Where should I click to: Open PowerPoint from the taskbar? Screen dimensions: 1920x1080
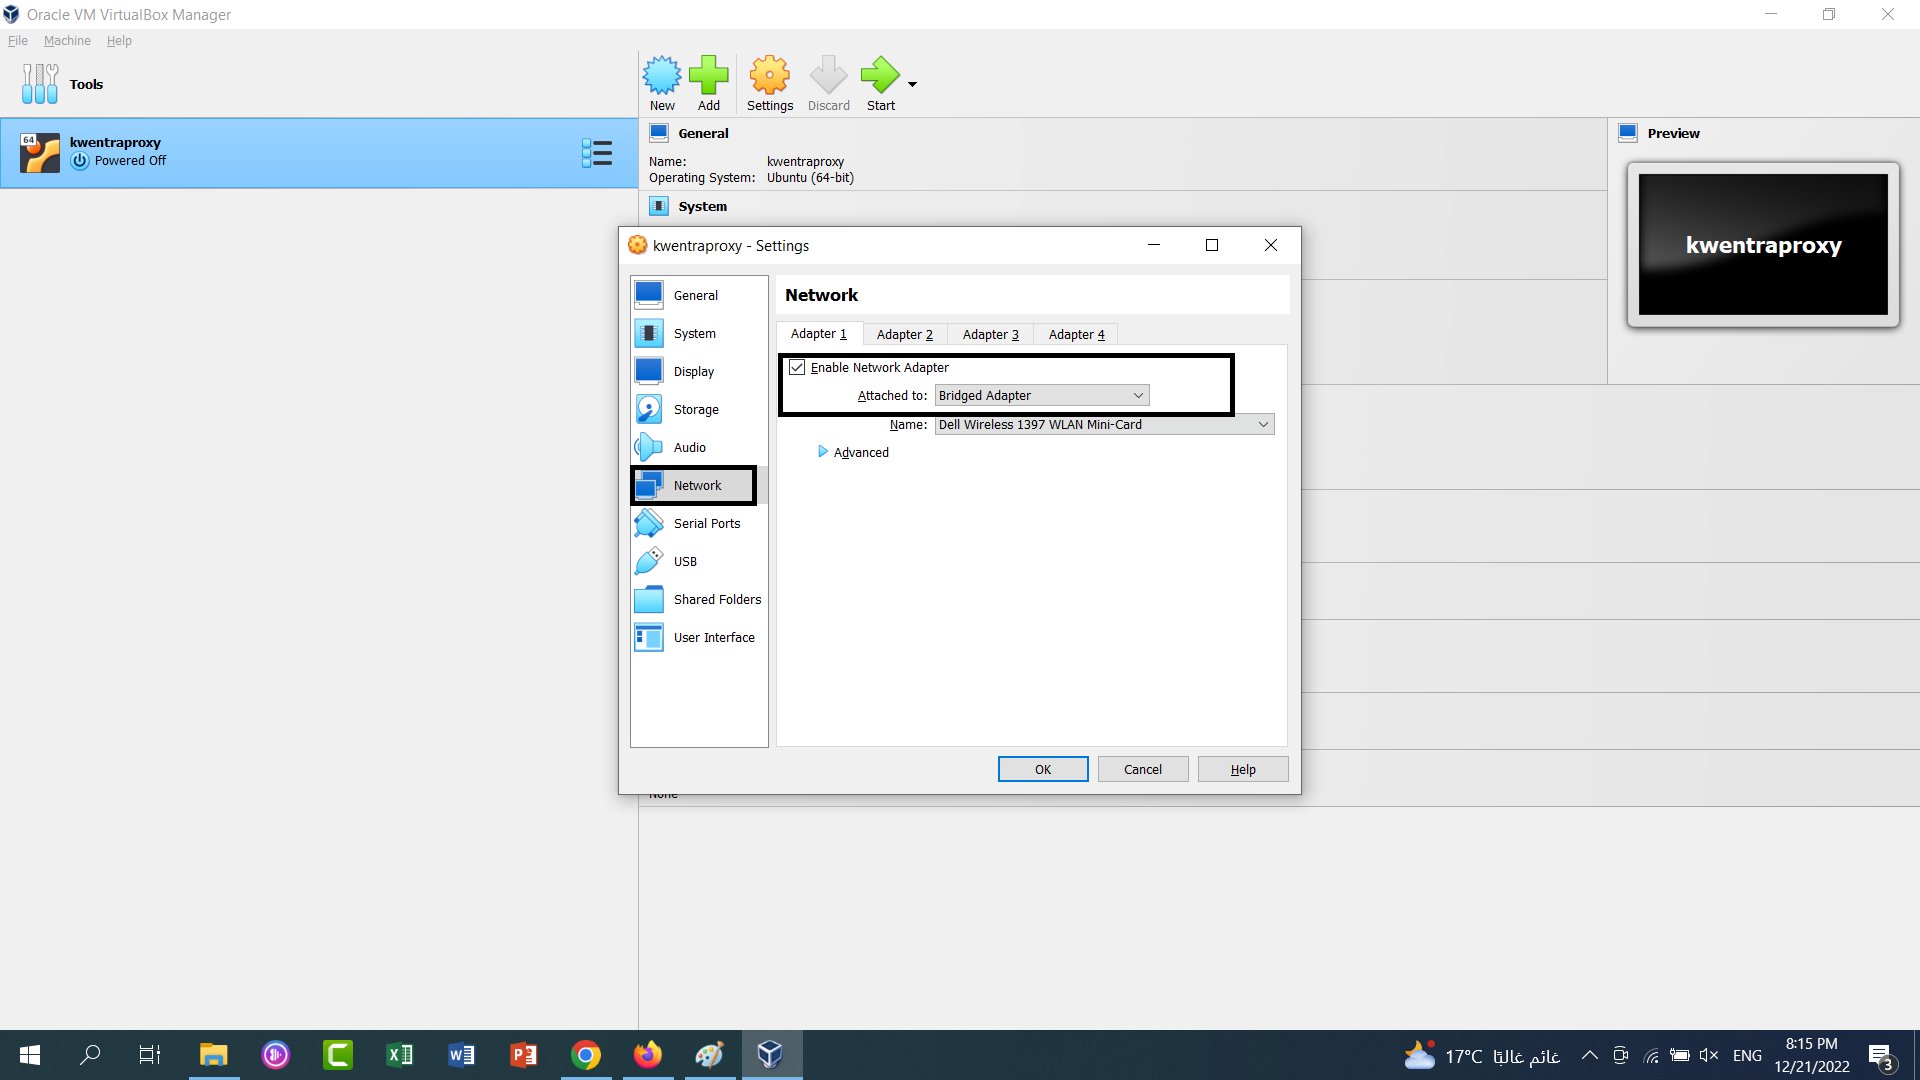524,1055
